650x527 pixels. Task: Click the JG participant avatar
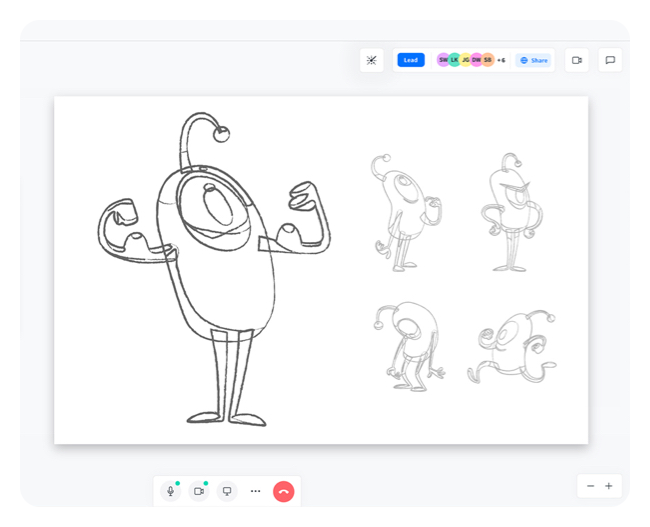[465, 60]
